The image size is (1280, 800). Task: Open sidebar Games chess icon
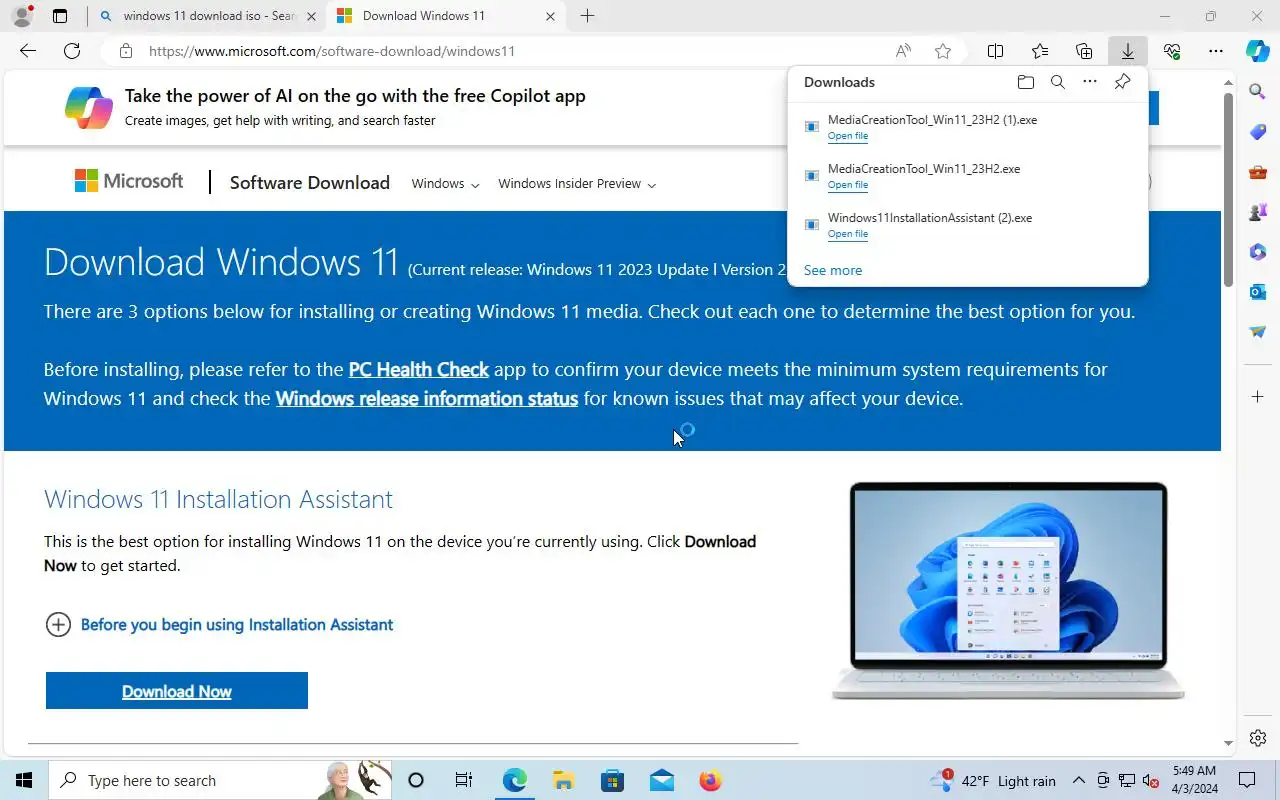click(x=1258, y=212)
